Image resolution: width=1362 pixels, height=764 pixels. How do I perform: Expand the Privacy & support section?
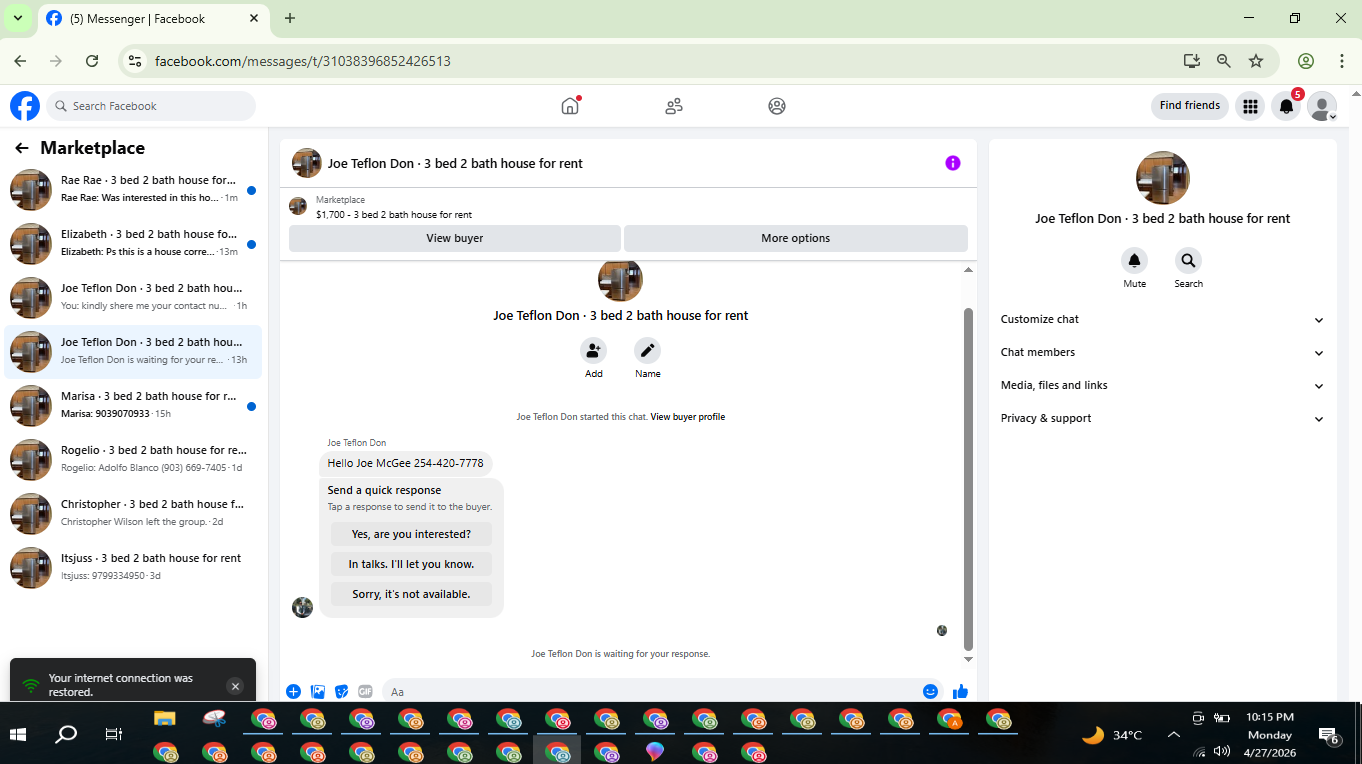pyautogui.click(x=1162, y=419)
